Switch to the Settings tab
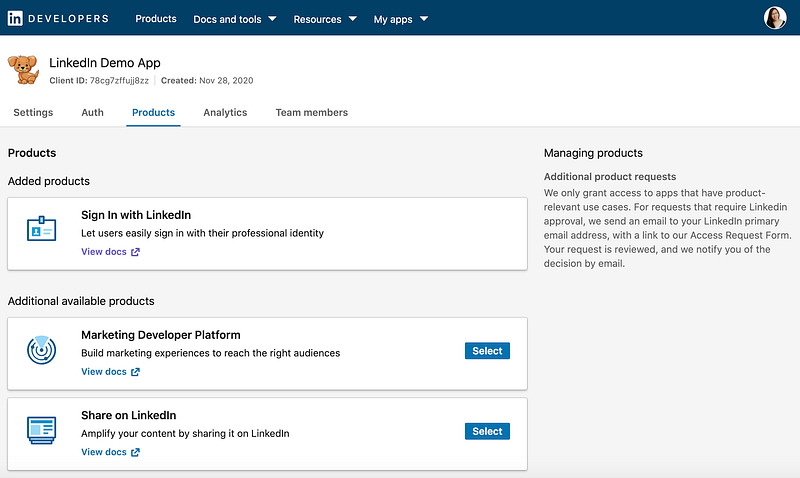 [x=33, y=112]
